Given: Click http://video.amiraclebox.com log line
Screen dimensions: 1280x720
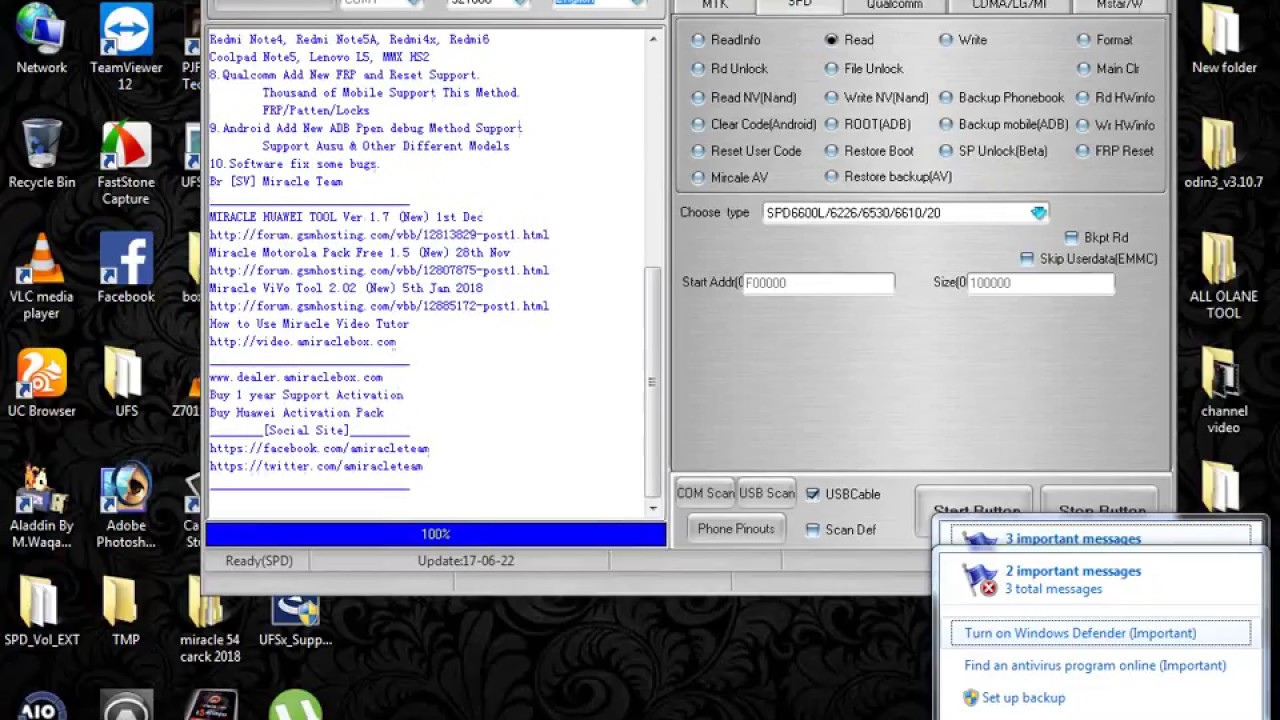Looking at the screenshot, I should [x=303, y=342].
